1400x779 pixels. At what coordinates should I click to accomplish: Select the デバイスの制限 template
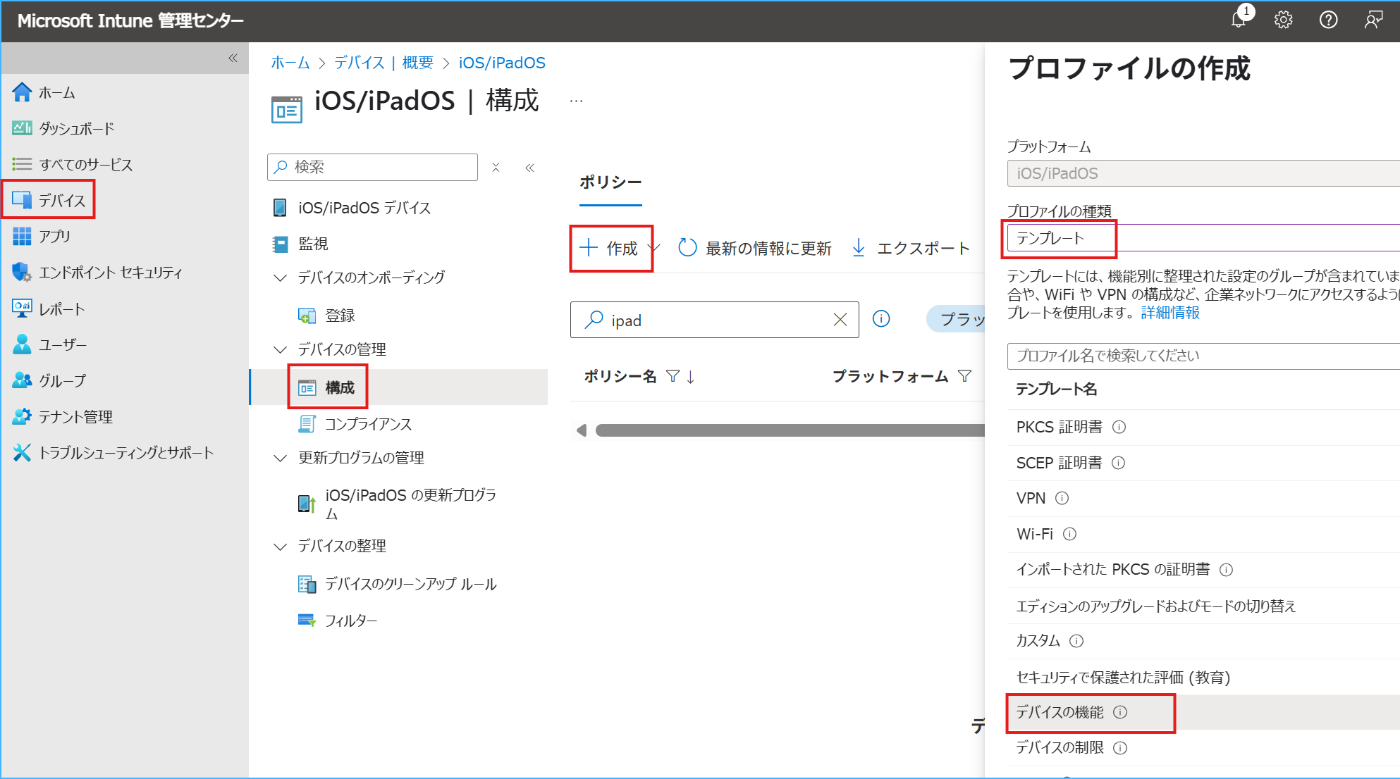coord(1203,748)
